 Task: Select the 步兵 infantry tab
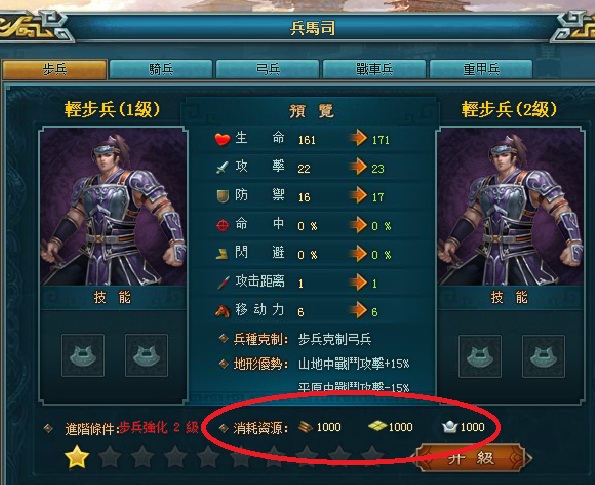55,69
